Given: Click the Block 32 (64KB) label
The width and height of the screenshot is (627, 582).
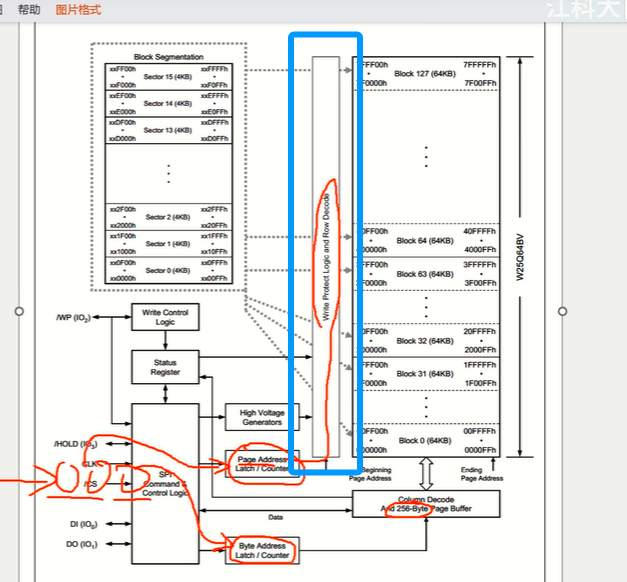Looking at the screenshot, I should [x=425, y=341].
